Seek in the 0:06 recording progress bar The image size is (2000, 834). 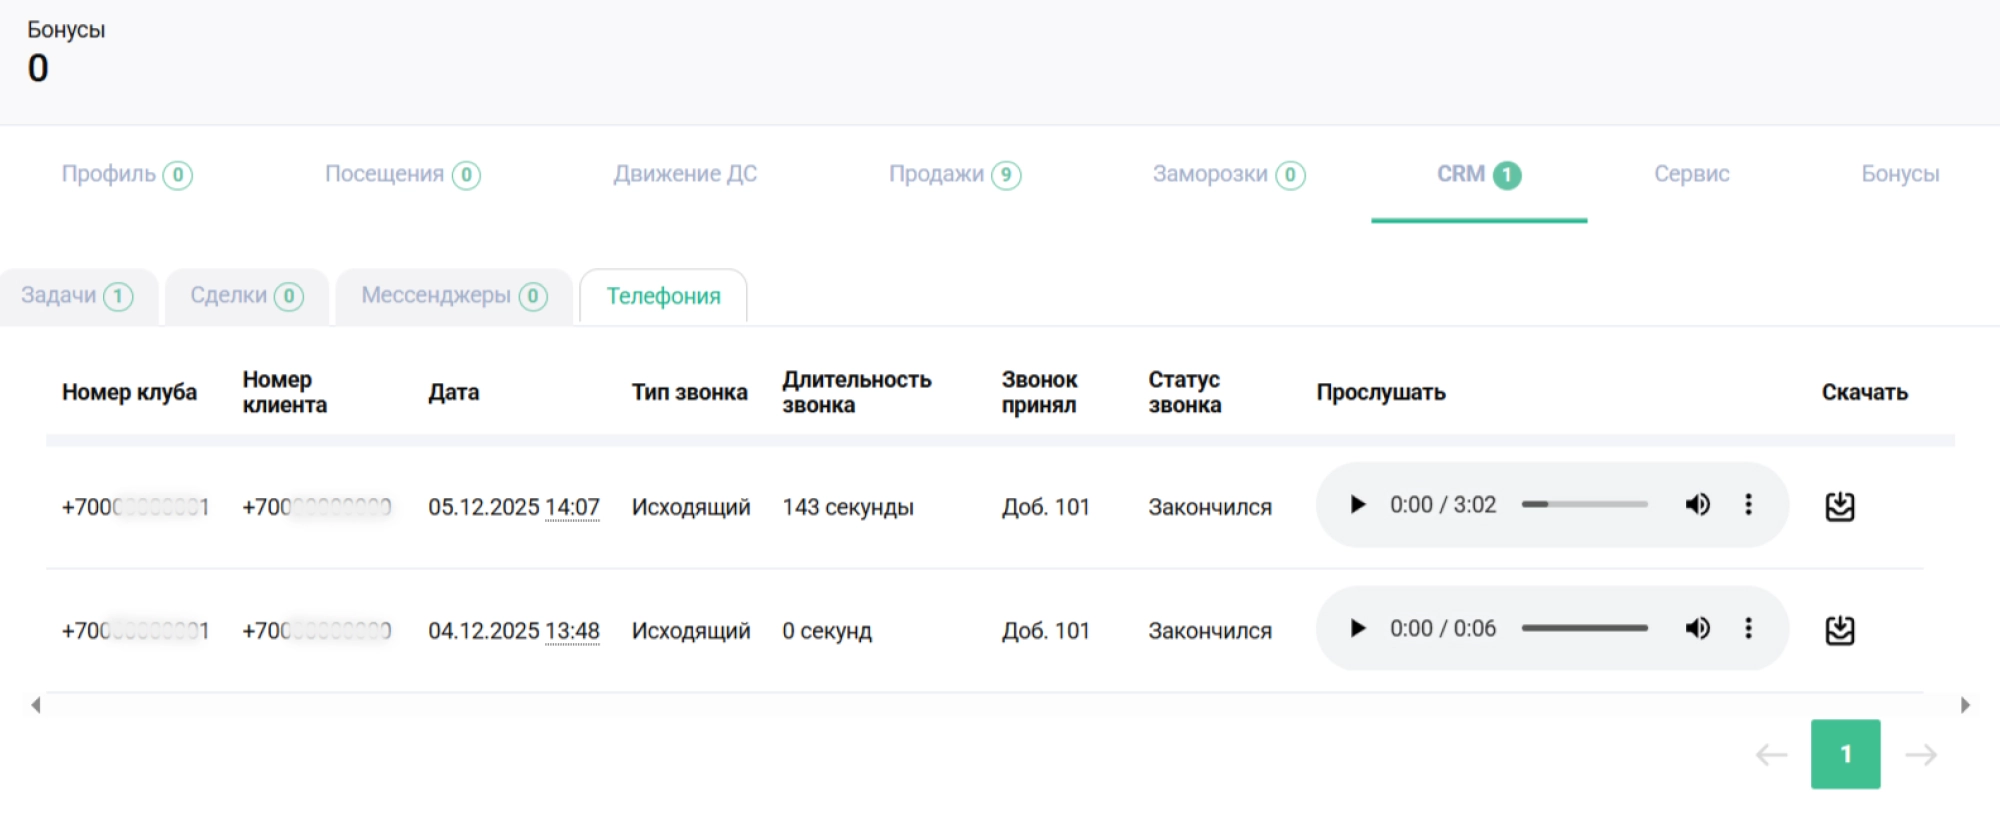(x=1585, y=629)
